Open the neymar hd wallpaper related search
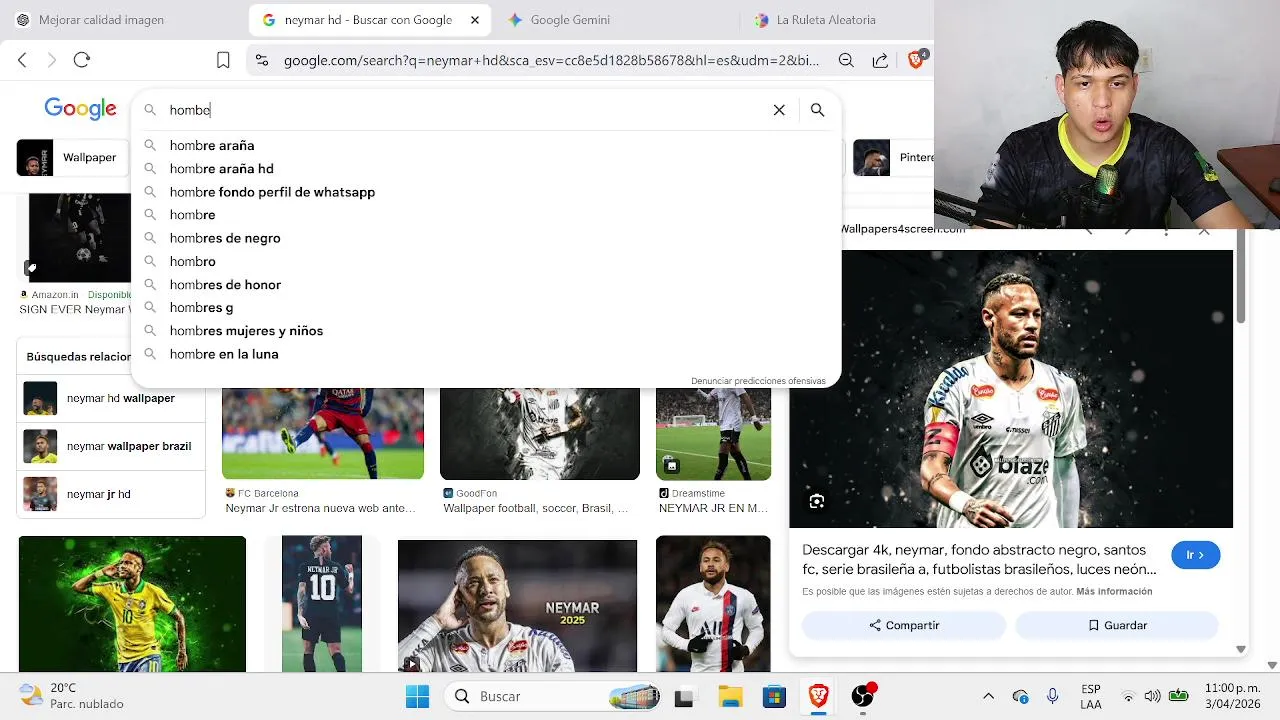The image size is (1280, 720). coord(111,398)
